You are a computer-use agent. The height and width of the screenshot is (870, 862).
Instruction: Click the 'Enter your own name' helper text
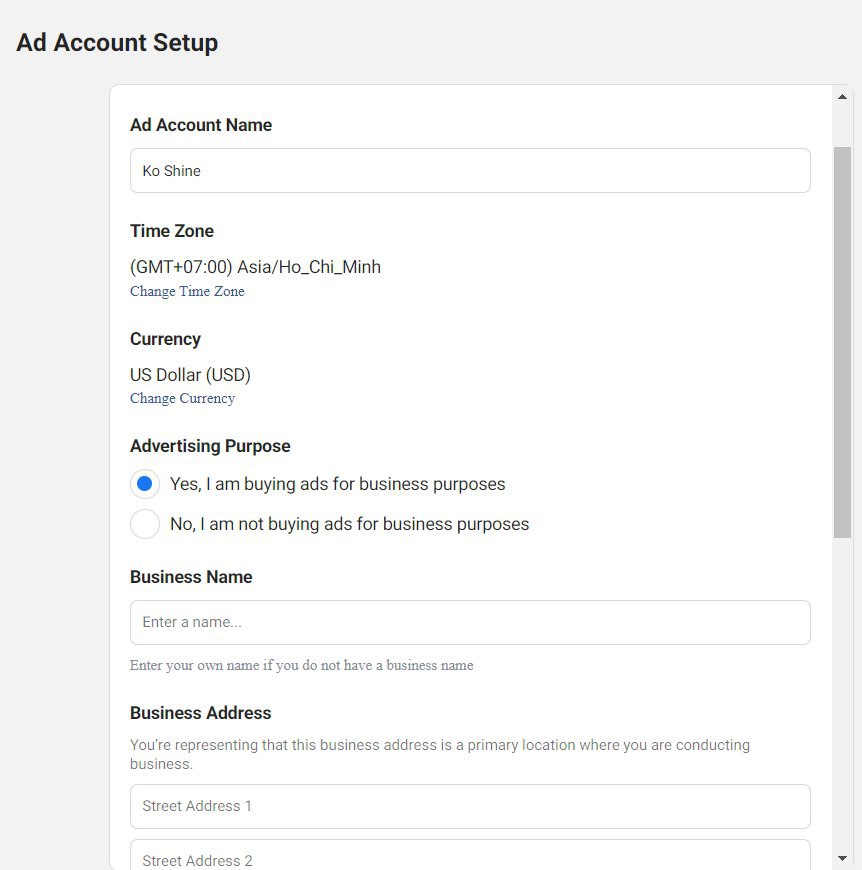(302, 665)
